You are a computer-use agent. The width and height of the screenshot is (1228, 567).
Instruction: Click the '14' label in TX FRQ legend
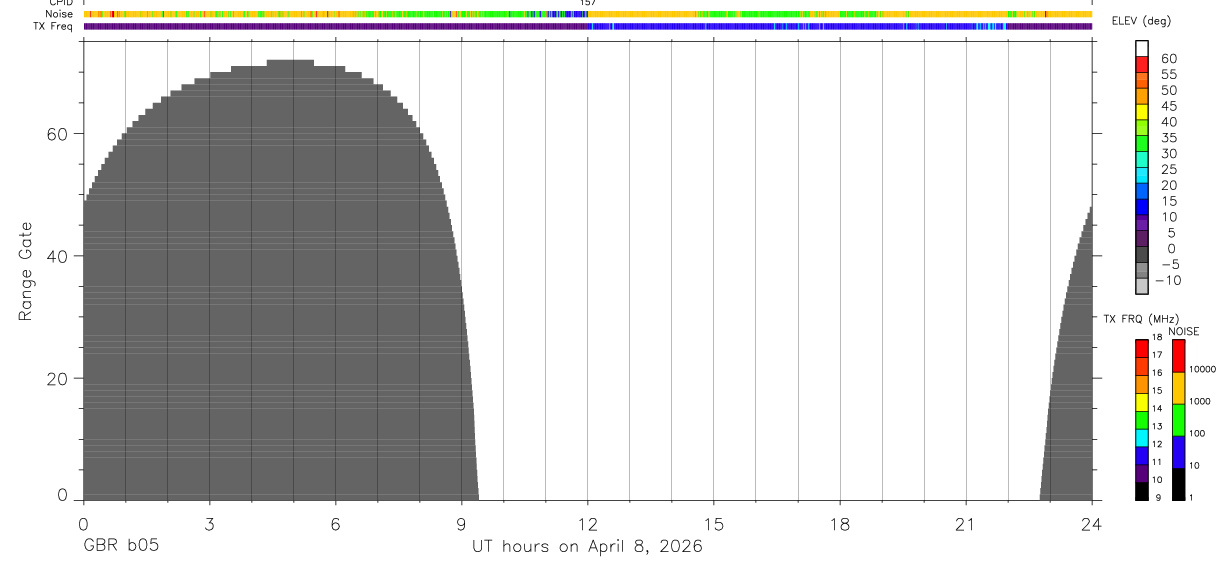click(1158, 408)
